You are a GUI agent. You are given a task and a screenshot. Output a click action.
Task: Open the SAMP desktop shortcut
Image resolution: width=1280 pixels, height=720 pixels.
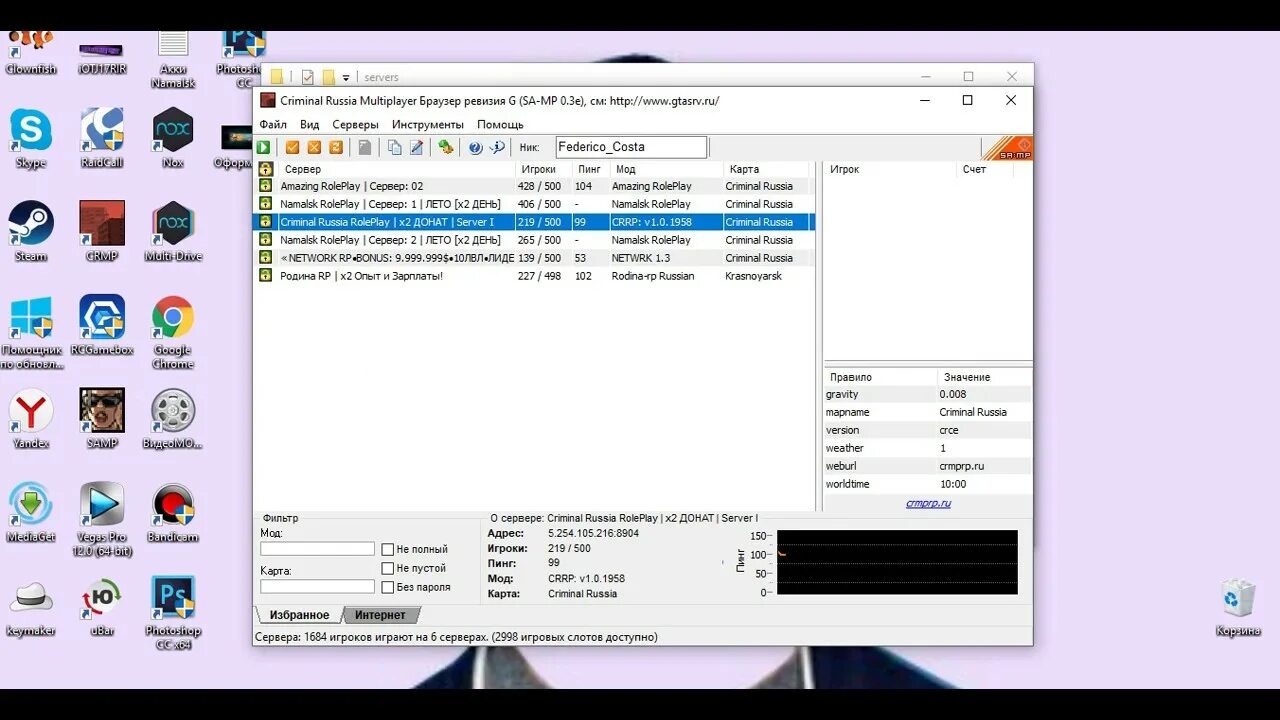tap(102, 419)
